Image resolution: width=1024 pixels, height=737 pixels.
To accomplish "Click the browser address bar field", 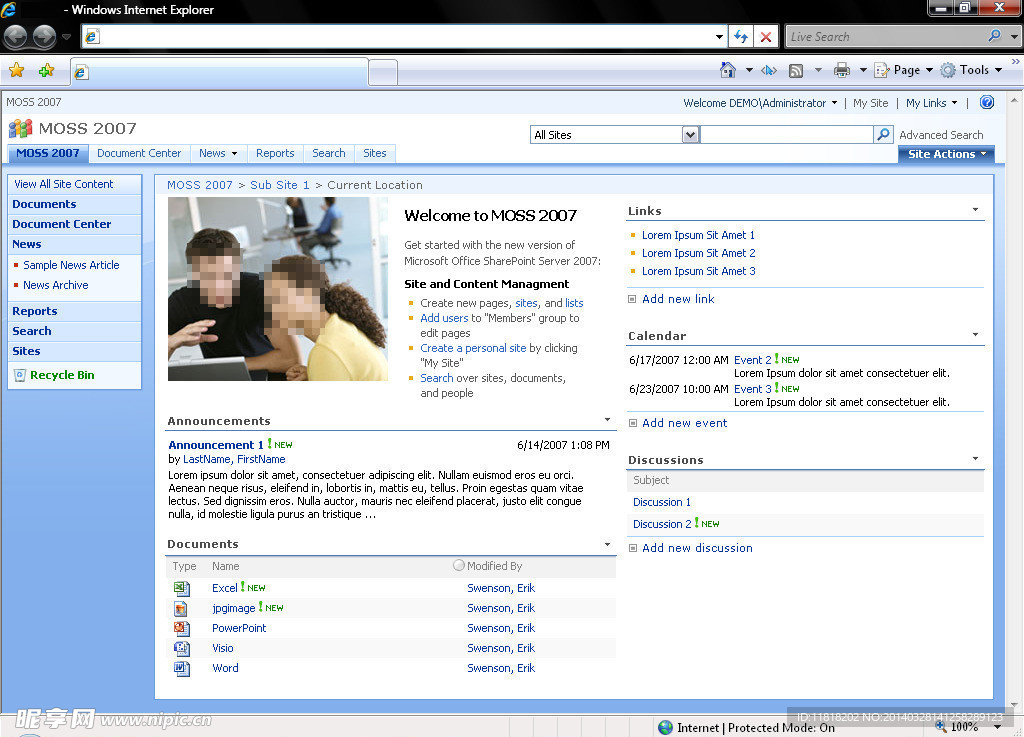I will [404, 37].
